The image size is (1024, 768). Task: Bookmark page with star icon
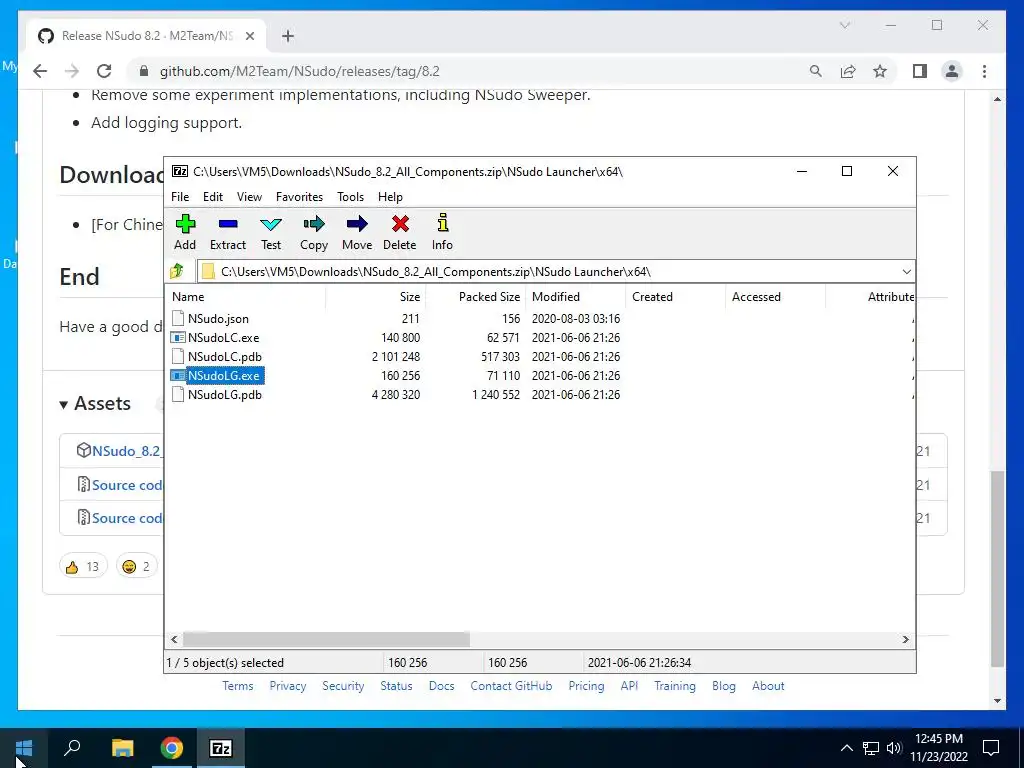tap(880, 71)
